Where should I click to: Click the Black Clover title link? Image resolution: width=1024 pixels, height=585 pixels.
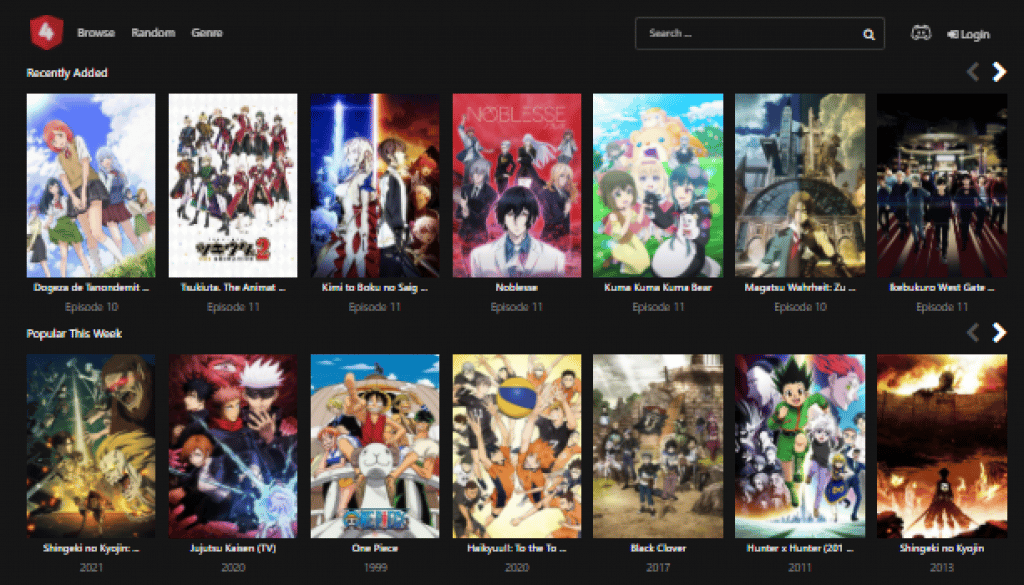658,548
